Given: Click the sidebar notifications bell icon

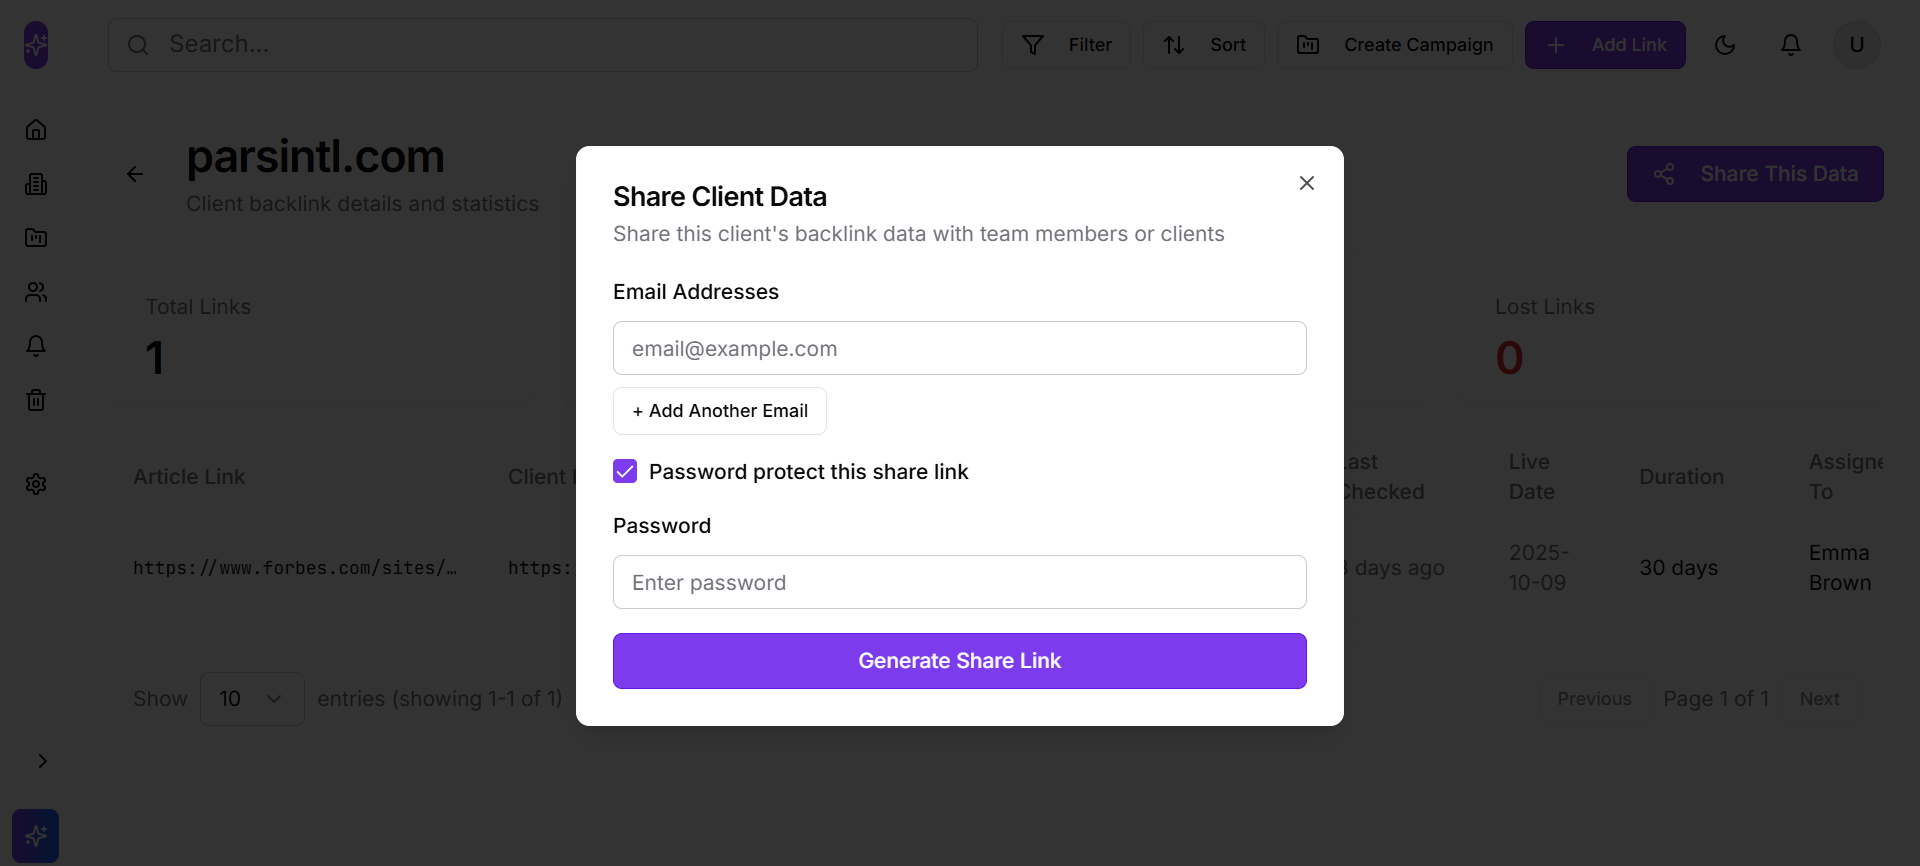Looking at the screenshot, I should tap(36, 346).
